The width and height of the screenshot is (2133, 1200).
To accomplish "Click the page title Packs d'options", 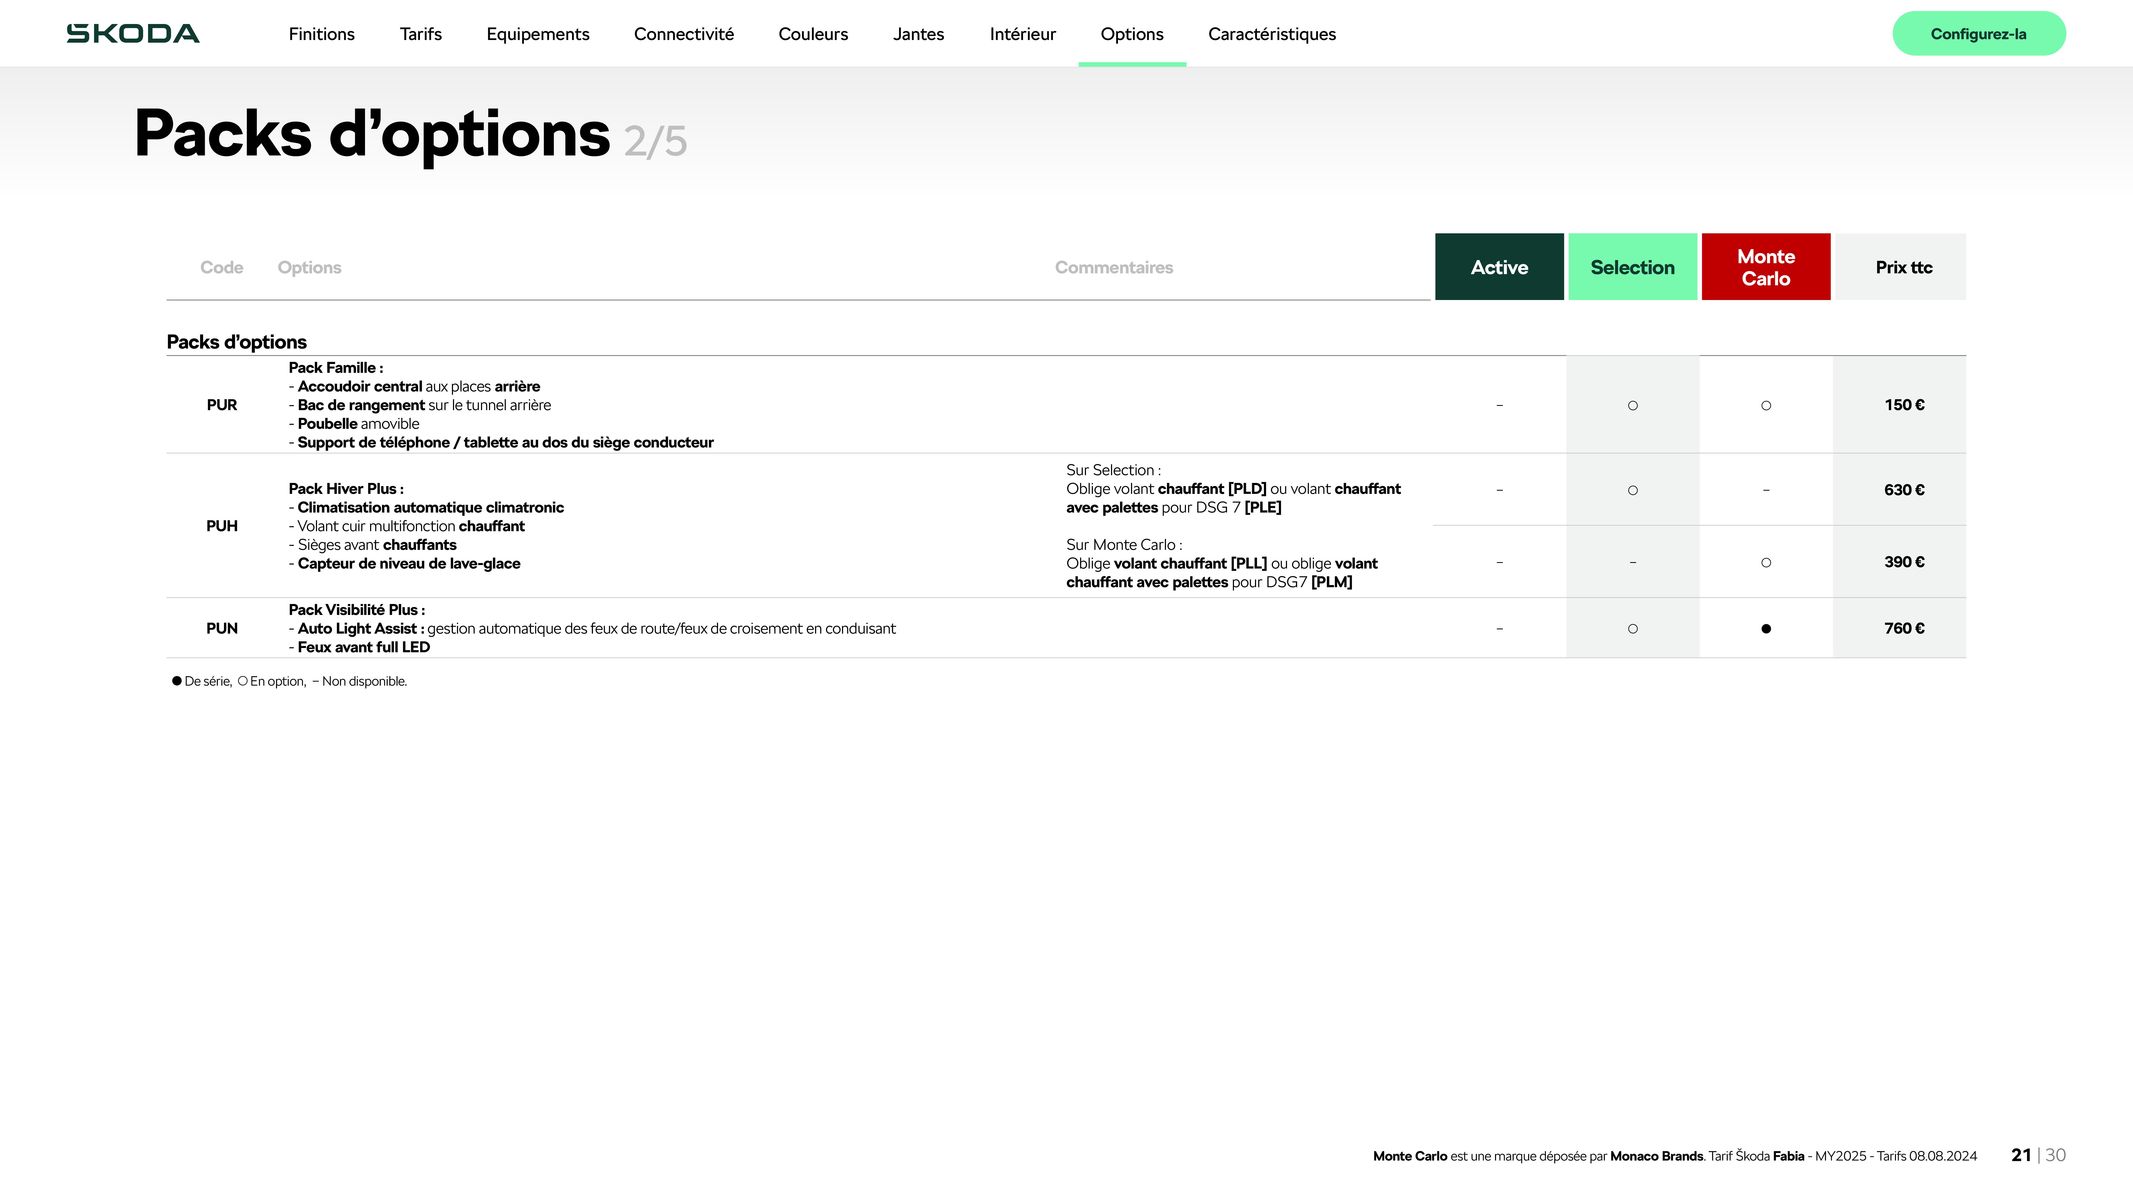I will 372,134.
